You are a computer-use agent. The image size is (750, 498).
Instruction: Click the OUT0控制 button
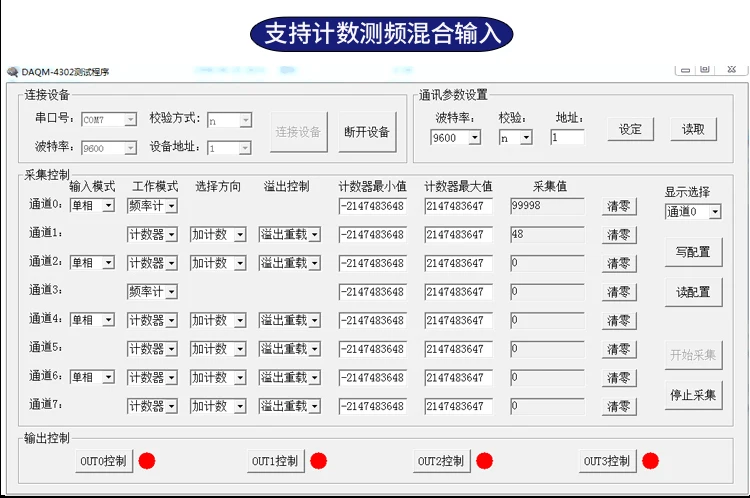(104, 461)
